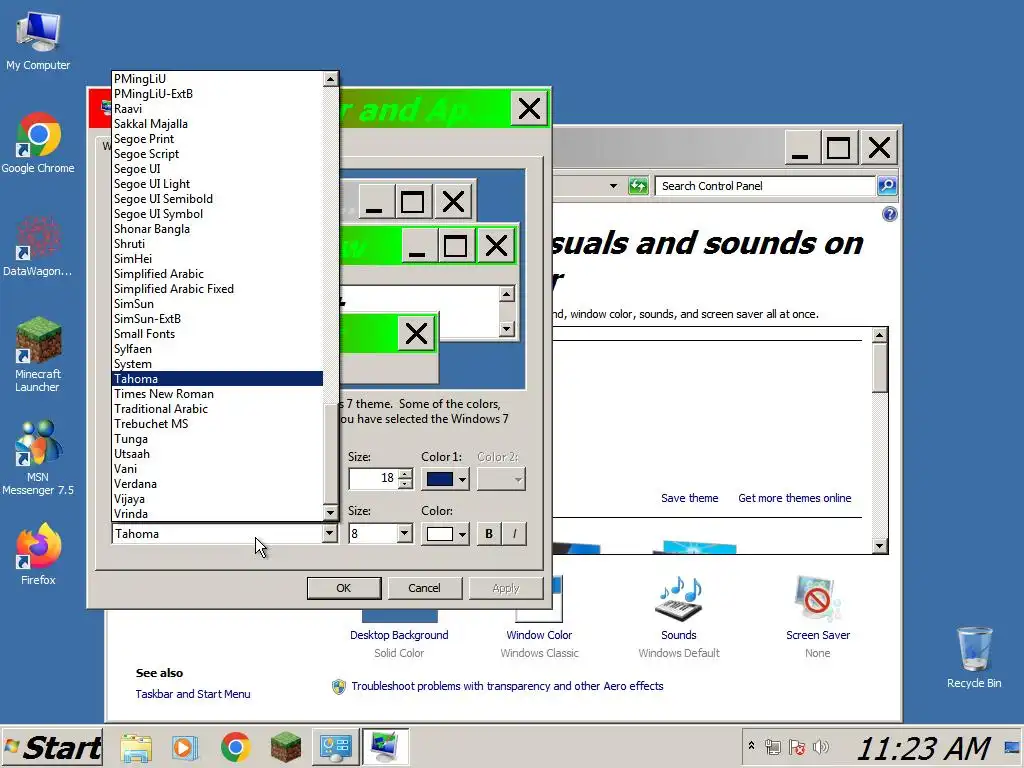The width and height of the screenshot is (1024, 768).
Task: Choose Small Fonts from font list
Action: pos(217,334)
